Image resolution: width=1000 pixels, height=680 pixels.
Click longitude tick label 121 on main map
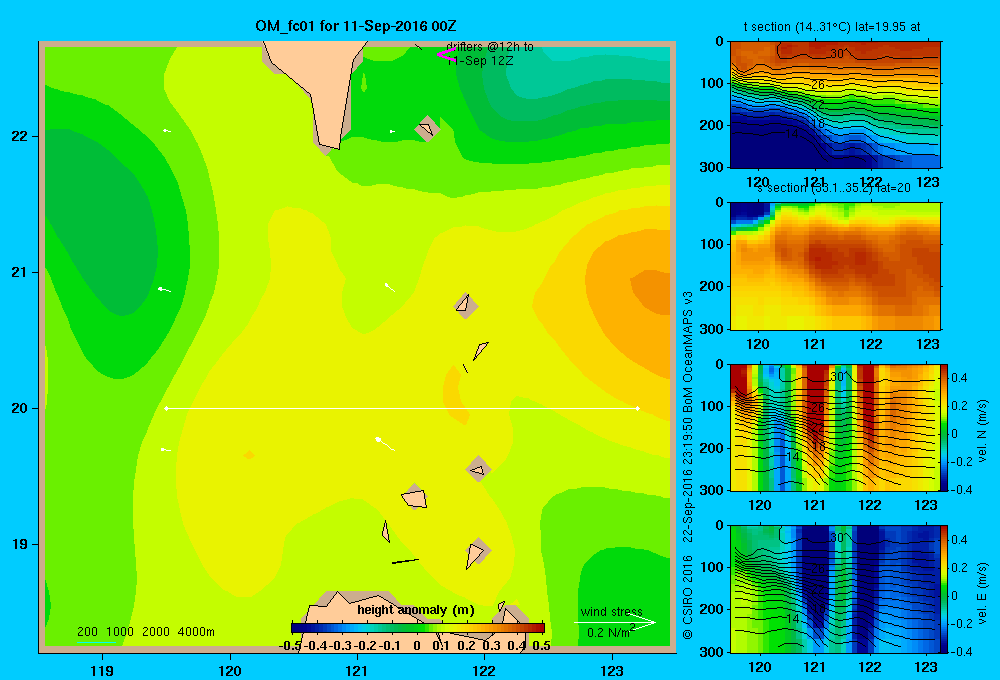pyautogui.click(x=357, y=670)
